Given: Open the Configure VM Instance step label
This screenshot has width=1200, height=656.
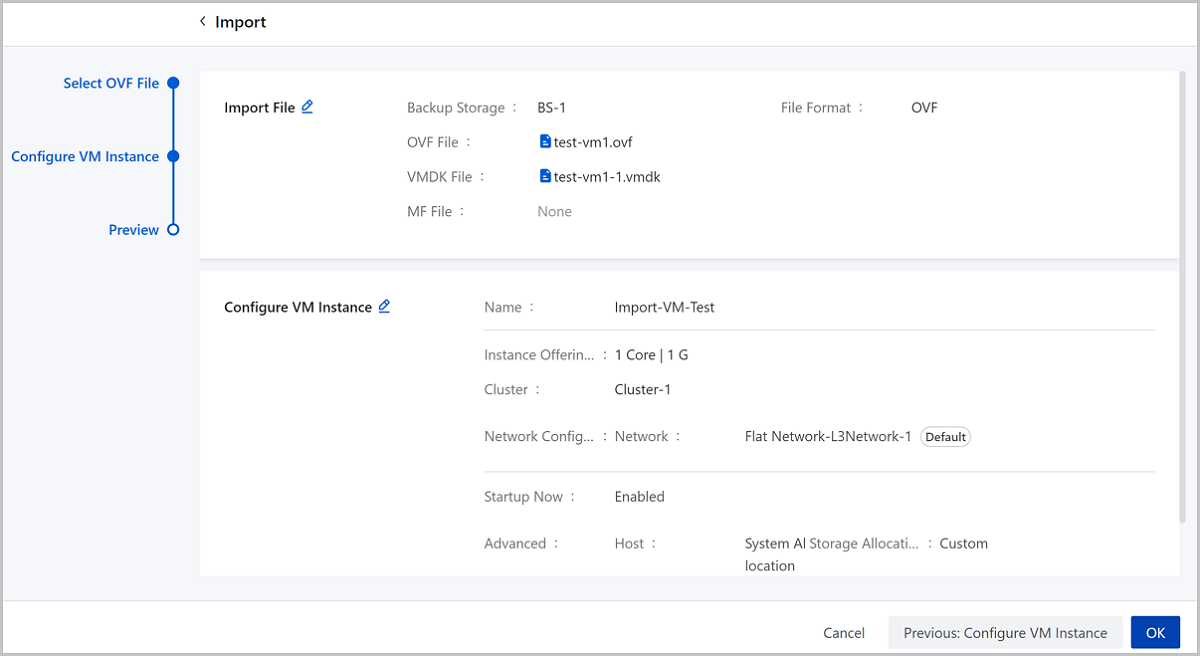Looking at the screenshot, I should pyautogui.click(x=85, y=156).
